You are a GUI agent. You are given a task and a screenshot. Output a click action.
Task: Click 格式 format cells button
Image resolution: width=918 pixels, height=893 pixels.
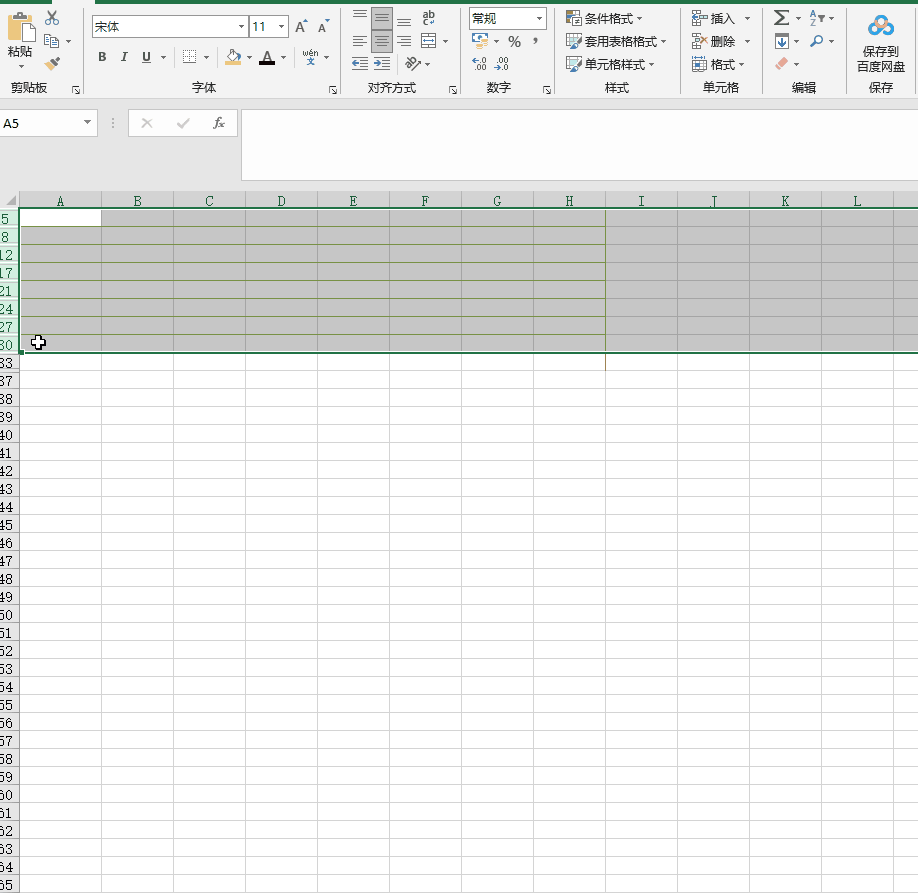tap(718, 64)
